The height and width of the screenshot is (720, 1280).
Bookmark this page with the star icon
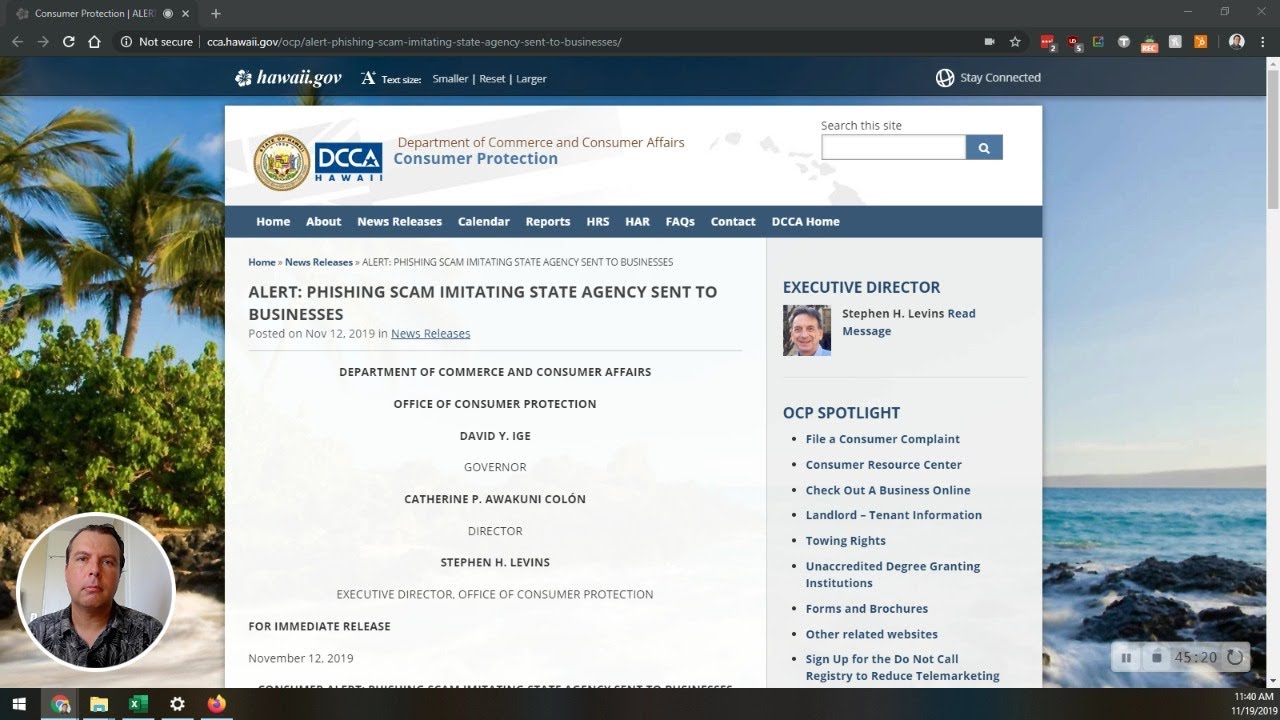point(1015,42)
